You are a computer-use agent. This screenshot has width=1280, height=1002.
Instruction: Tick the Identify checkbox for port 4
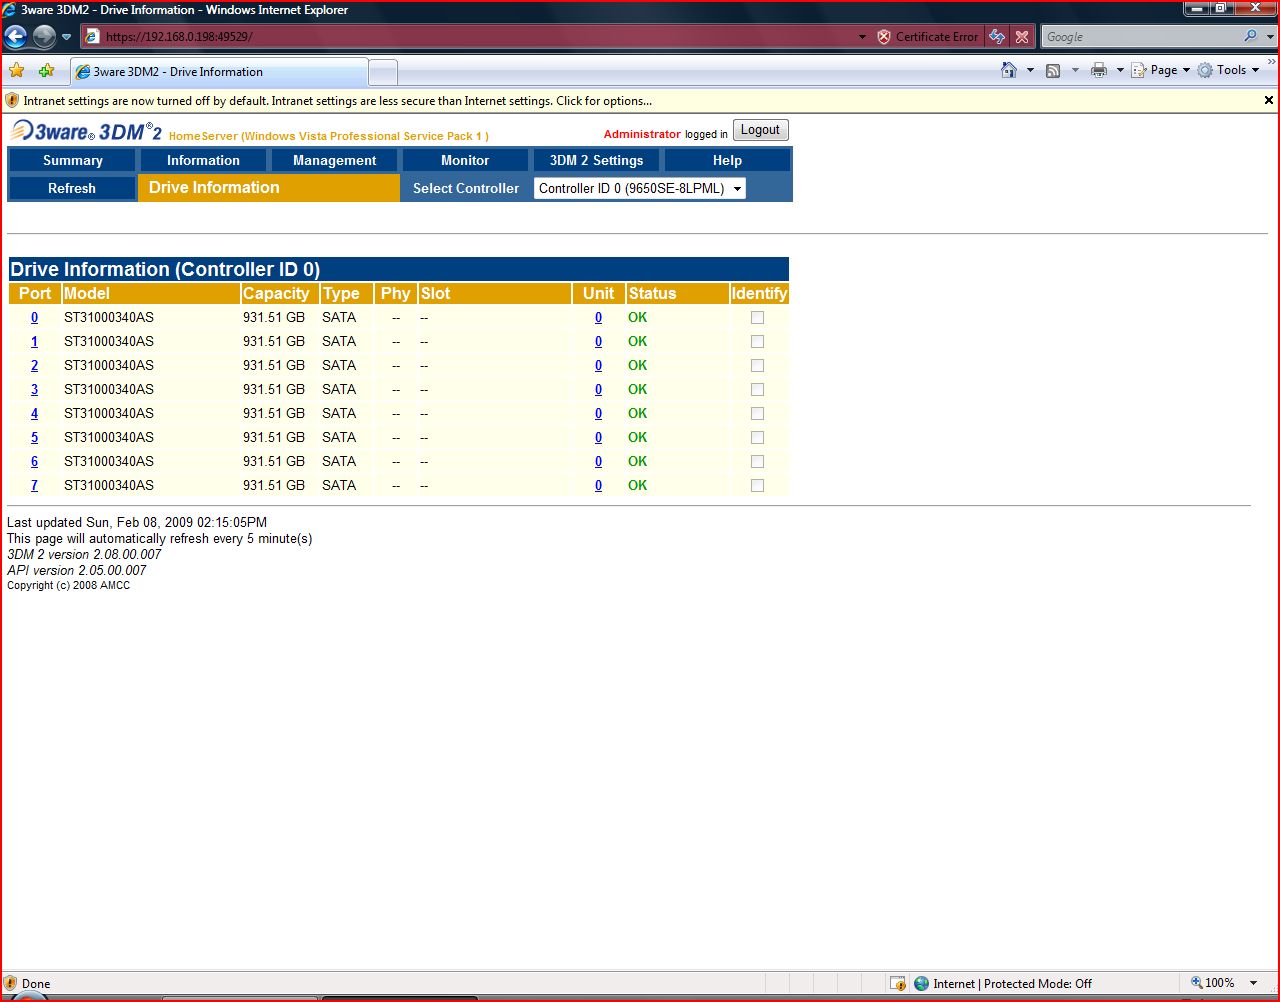pyautogui.click(x=757, y=413)
